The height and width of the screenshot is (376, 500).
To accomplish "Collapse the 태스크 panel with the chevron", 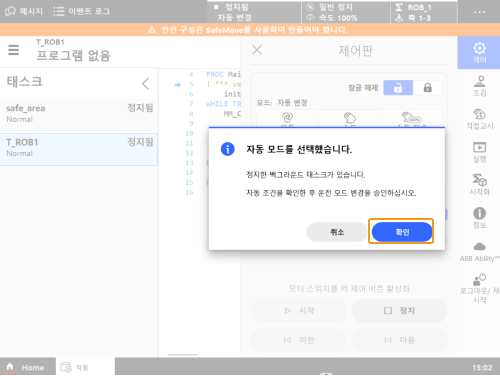I will (146, 83).
